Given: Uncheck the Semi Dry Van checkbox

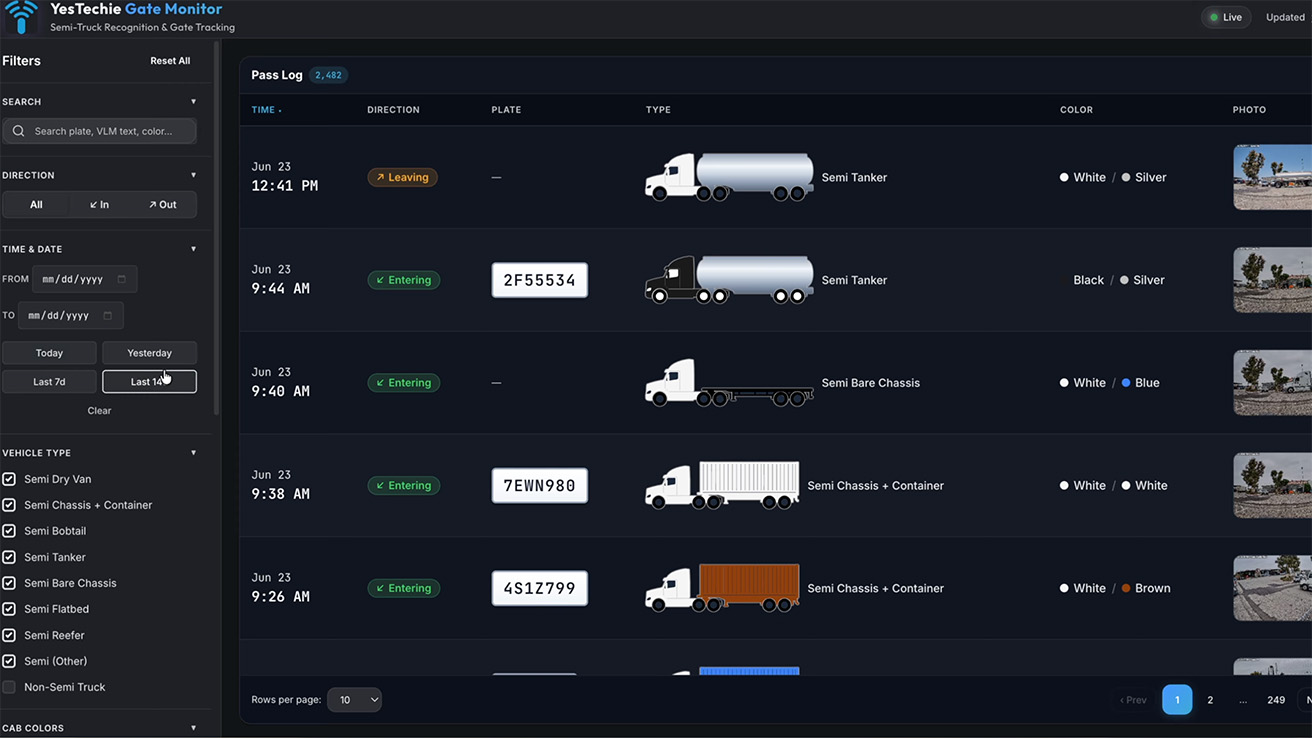Looking at the screenshot, I should pos(9,479).
